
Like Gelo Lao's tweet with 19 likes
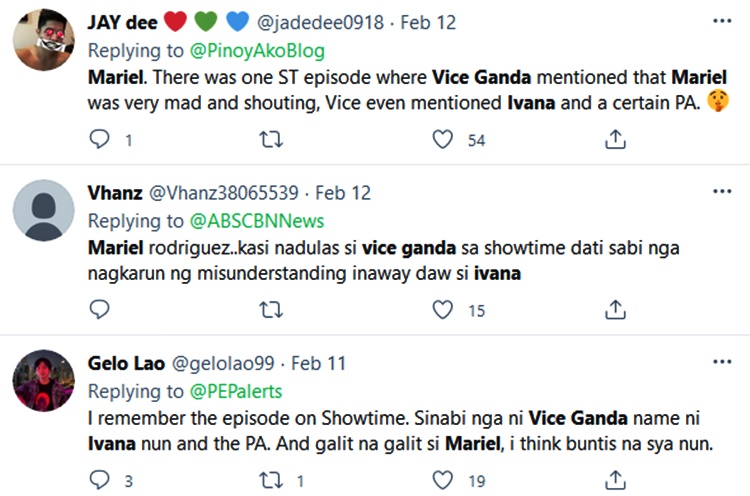(442, 480)
